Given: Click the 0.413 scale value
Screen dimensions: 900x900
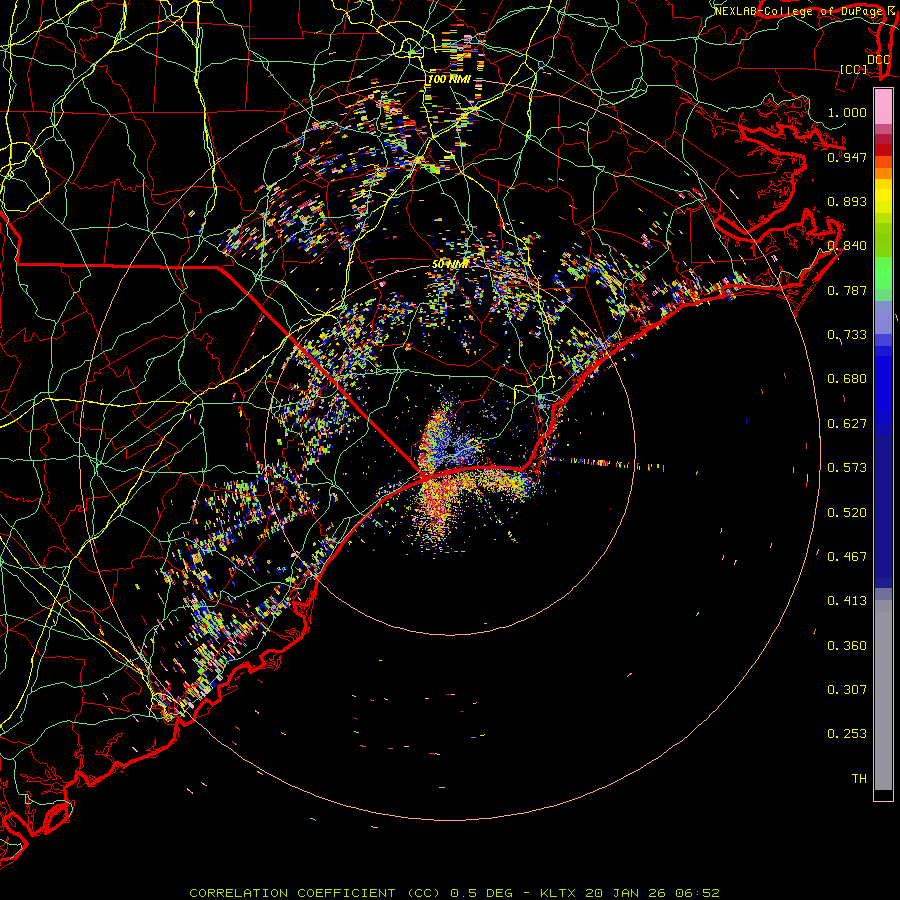Looking at the screenshot, I should [x=847, y=601].
